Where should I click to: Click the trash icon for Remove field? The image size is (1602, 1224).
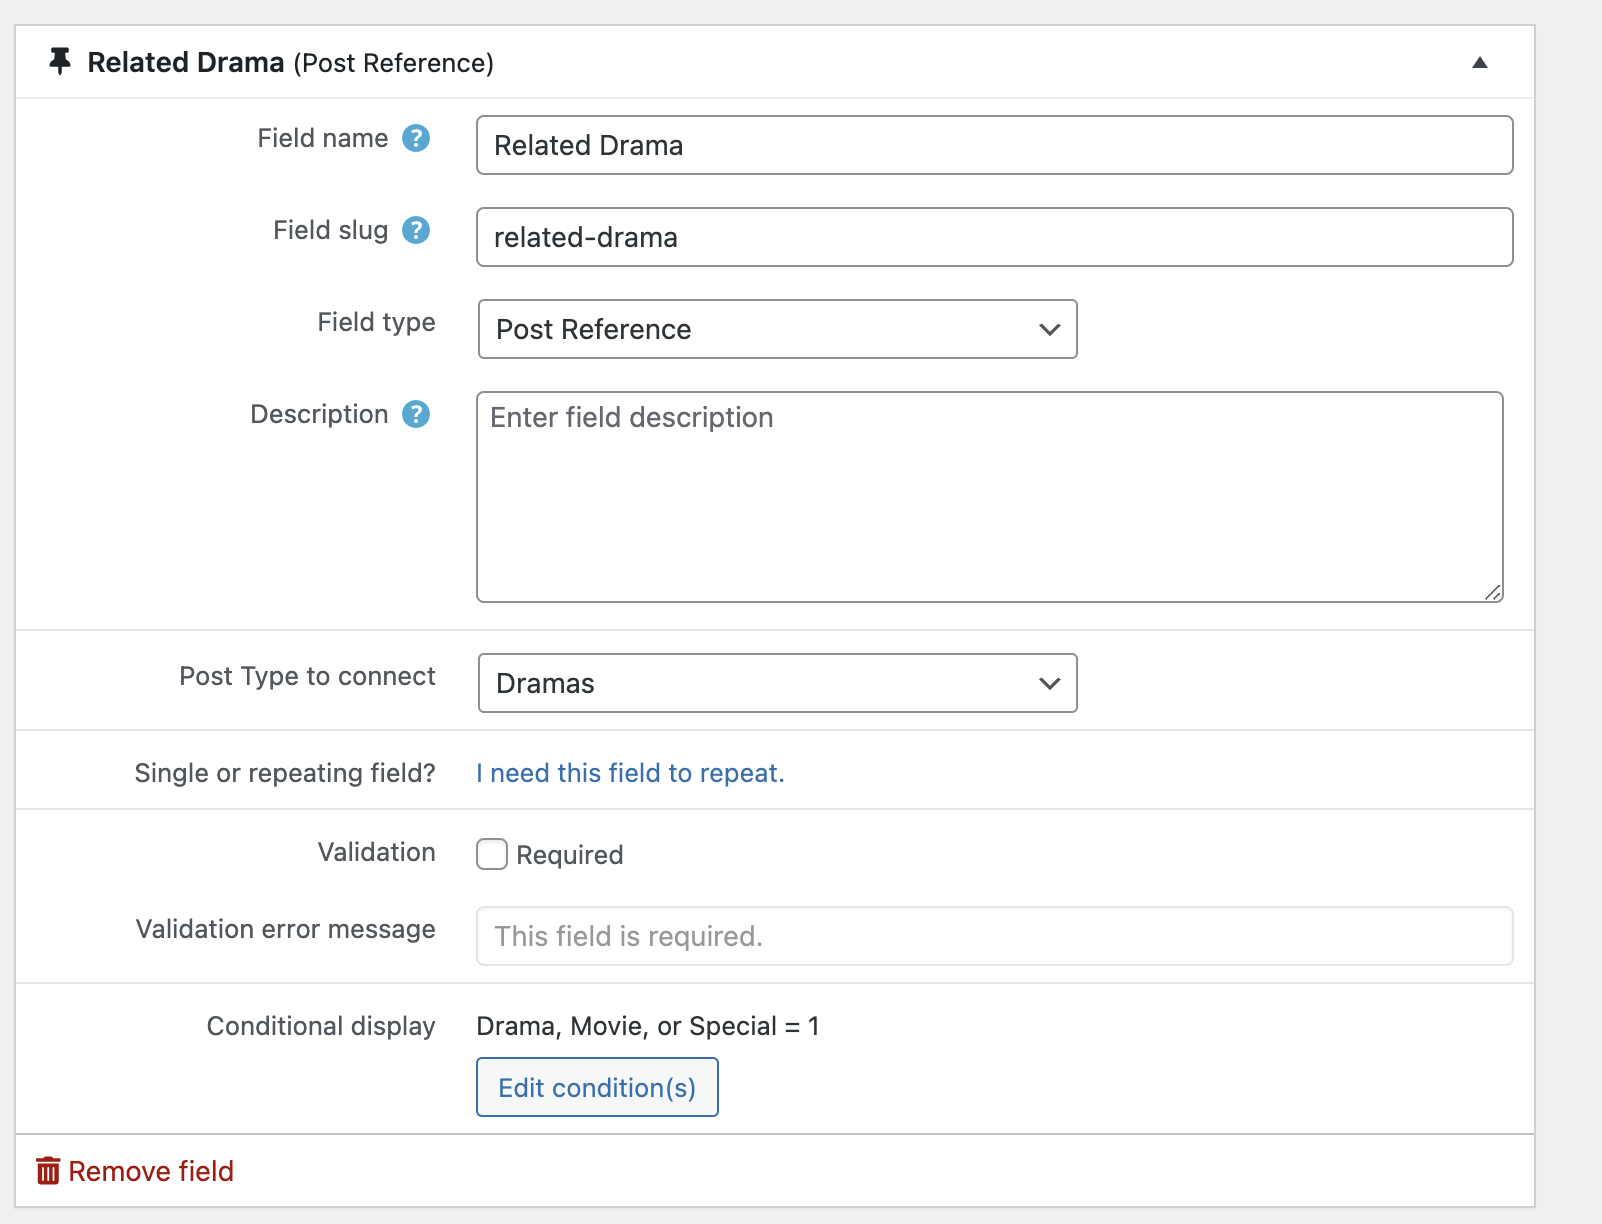tap(48, 1170)
